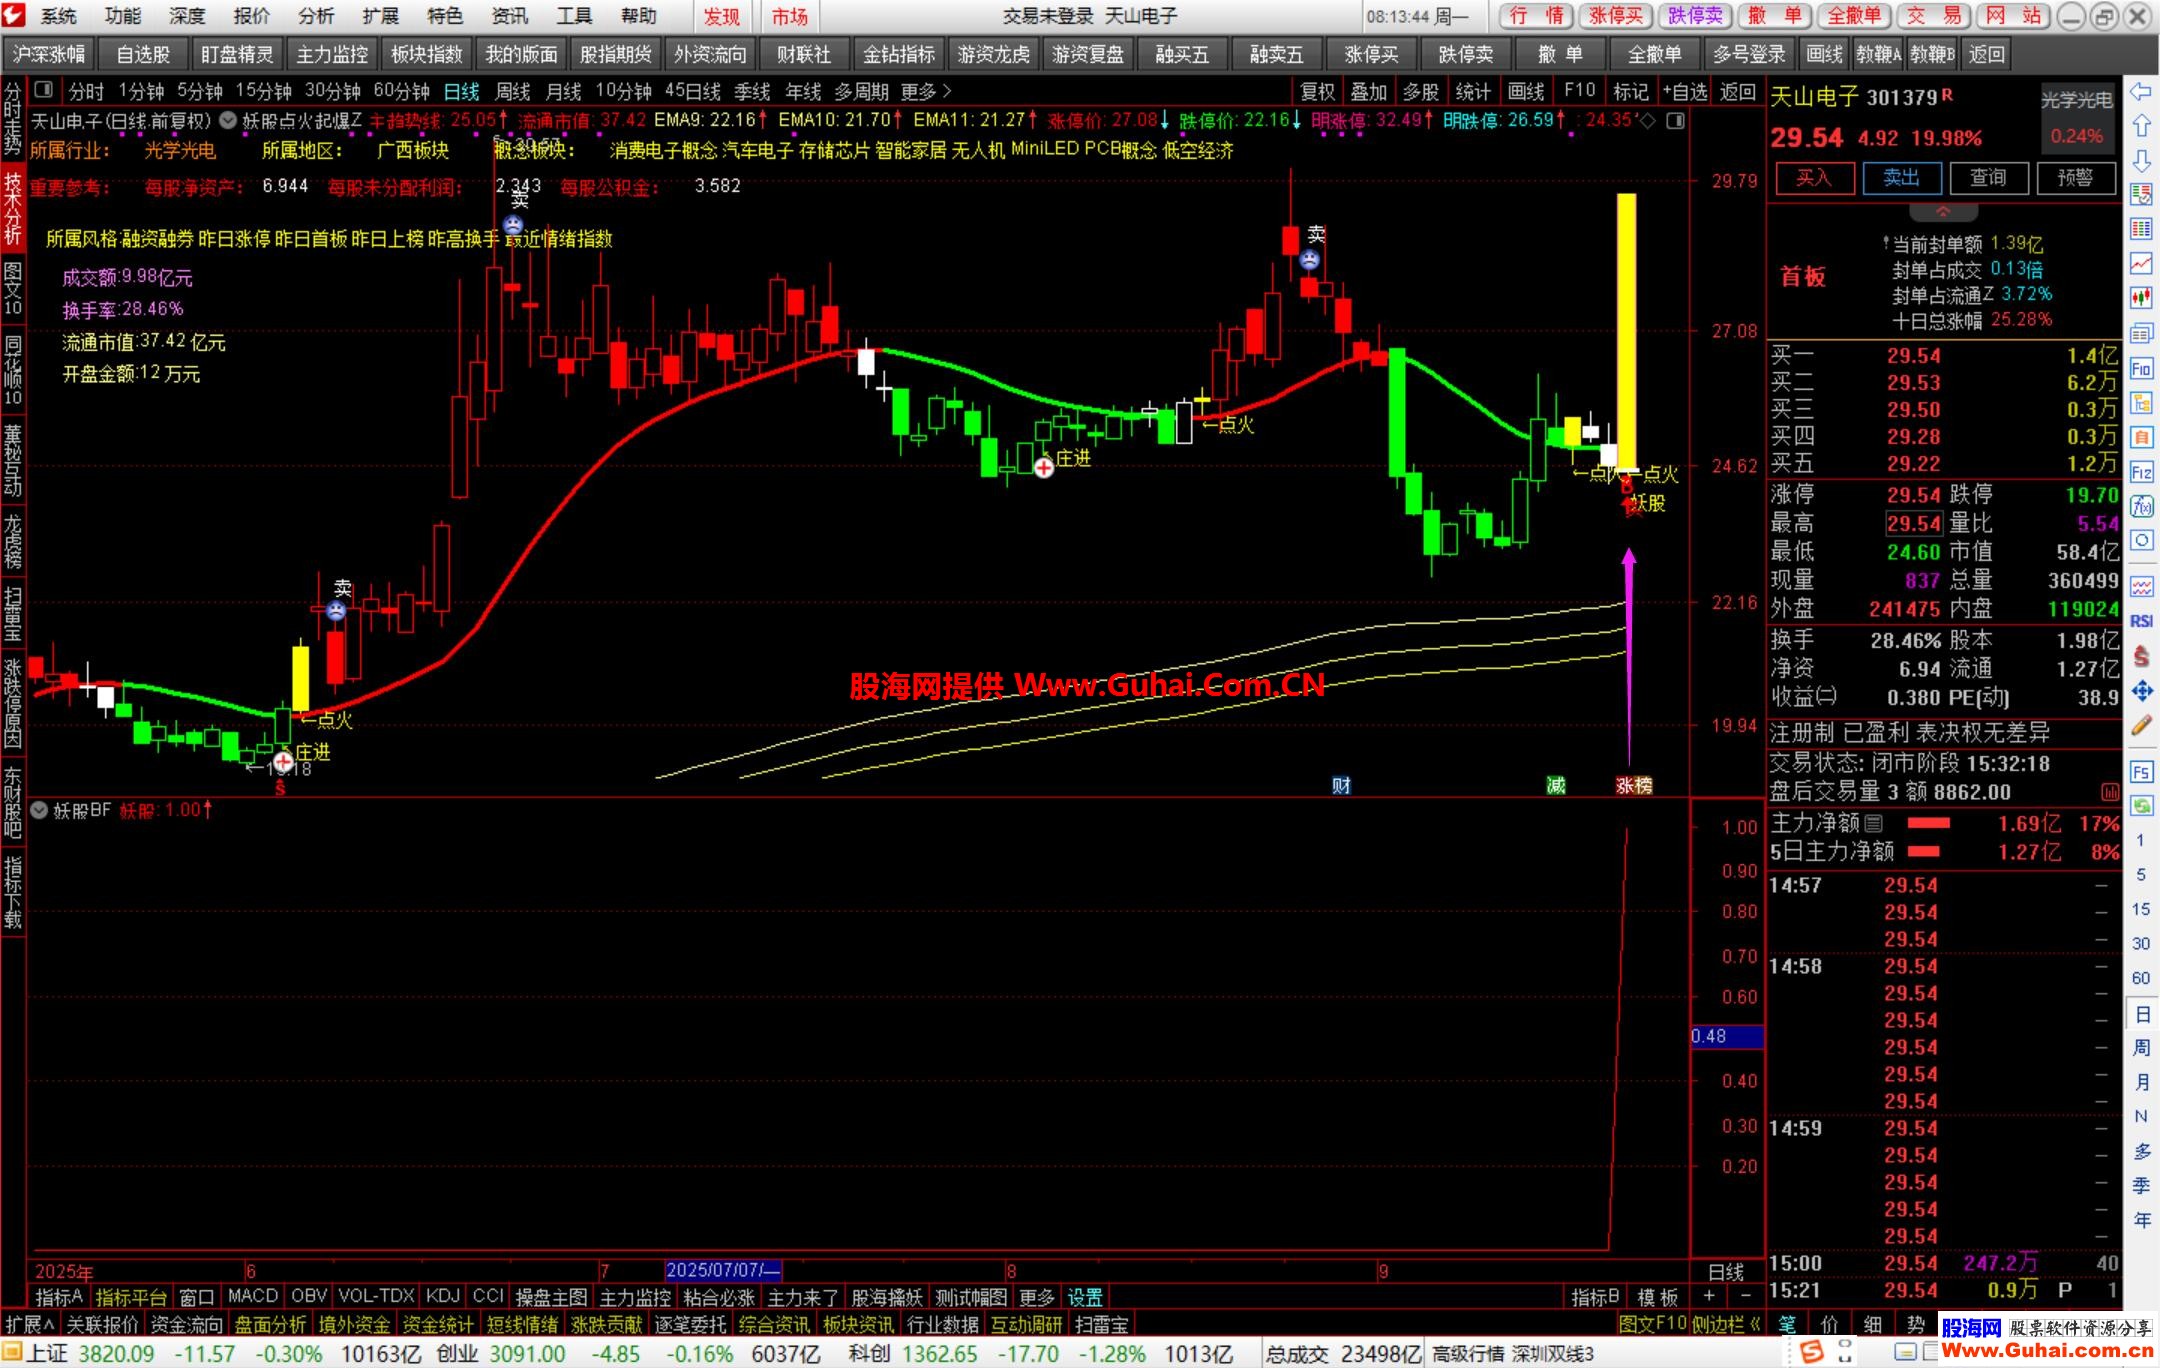The width and height of the screenshot is (2160, 1368).
Task: Click the 财 marker at chart bottom
Action: click(1341, 786)
